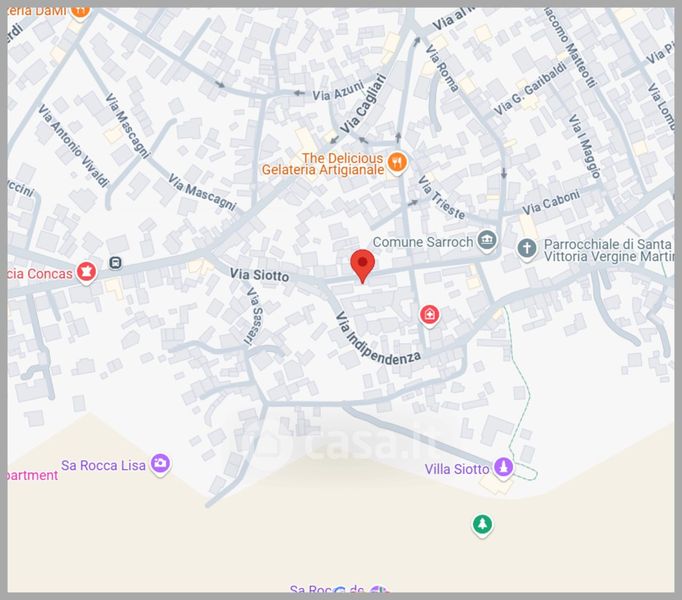
Task: Click the Villa Siotto purple marker
Action: (504, 468)
